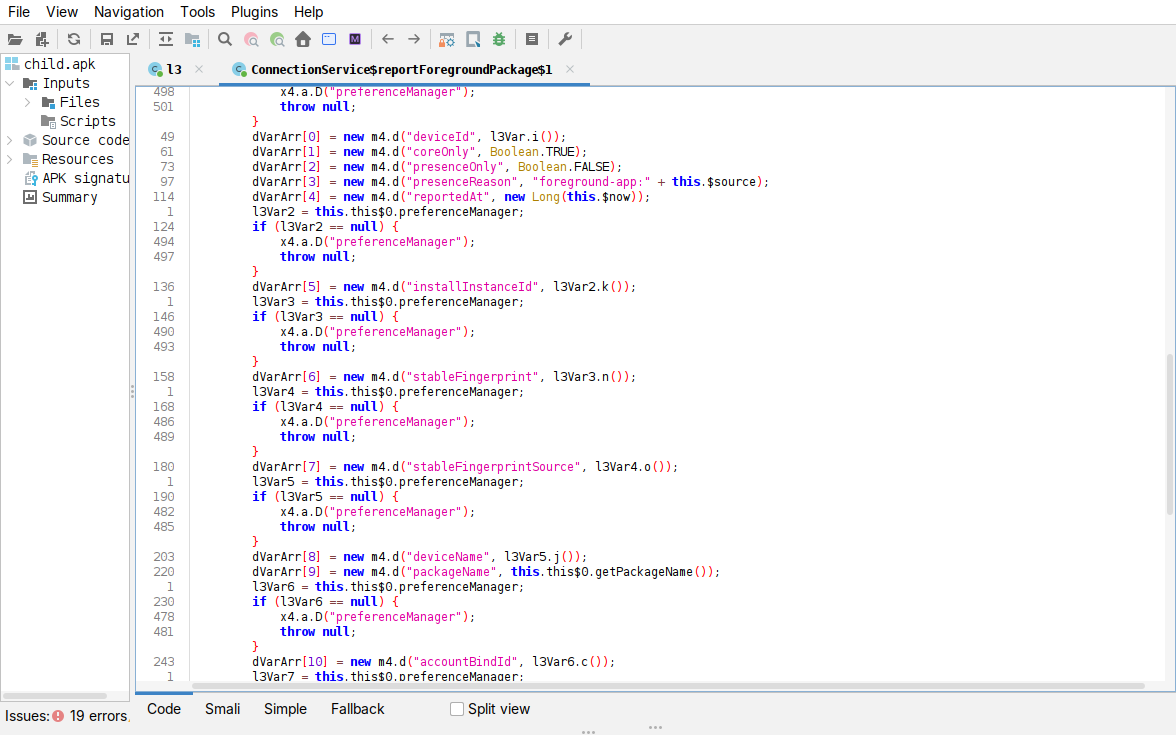The width and height of the screenshot is (1176, 735).
Task: Open the Navigation menu
Action: tap(129, 12)
